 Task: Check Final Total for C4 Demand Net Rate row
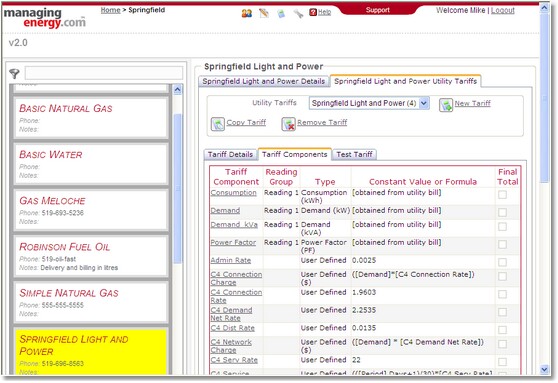[x=502, y=312]
